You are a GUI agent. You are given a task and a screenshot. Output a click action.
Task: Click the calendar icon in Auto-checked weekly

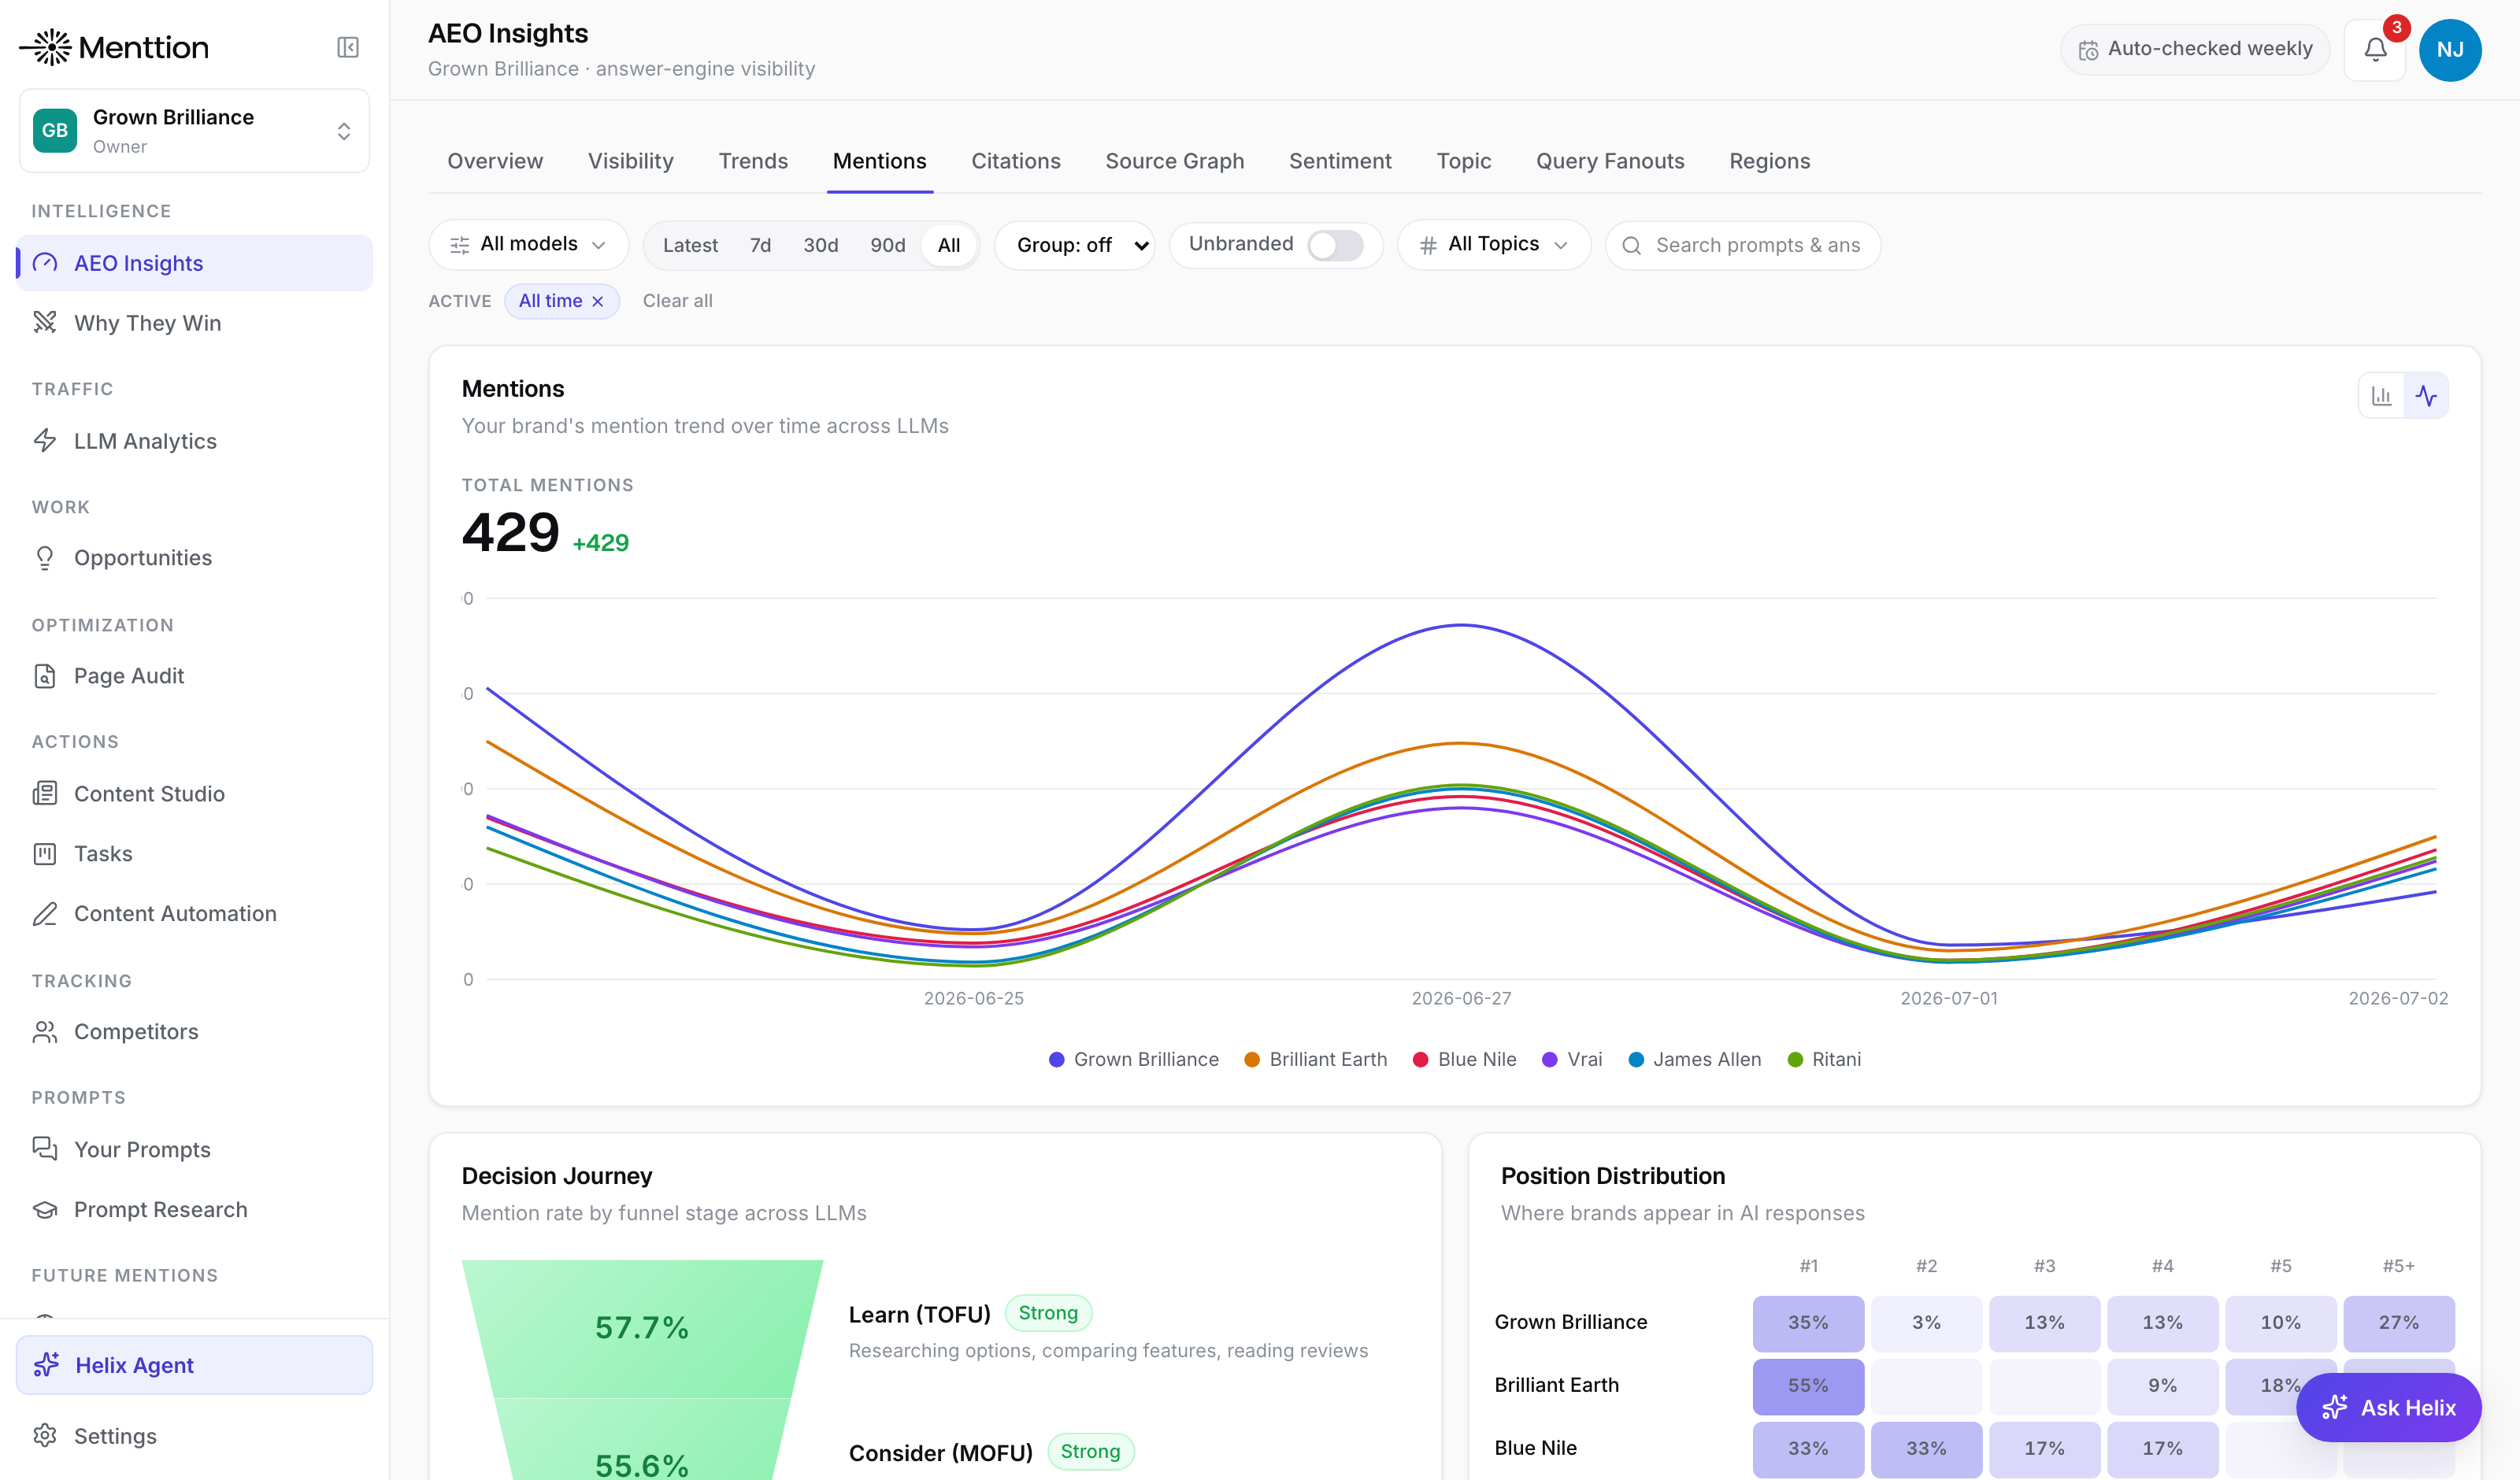(x=2088, y=50)
